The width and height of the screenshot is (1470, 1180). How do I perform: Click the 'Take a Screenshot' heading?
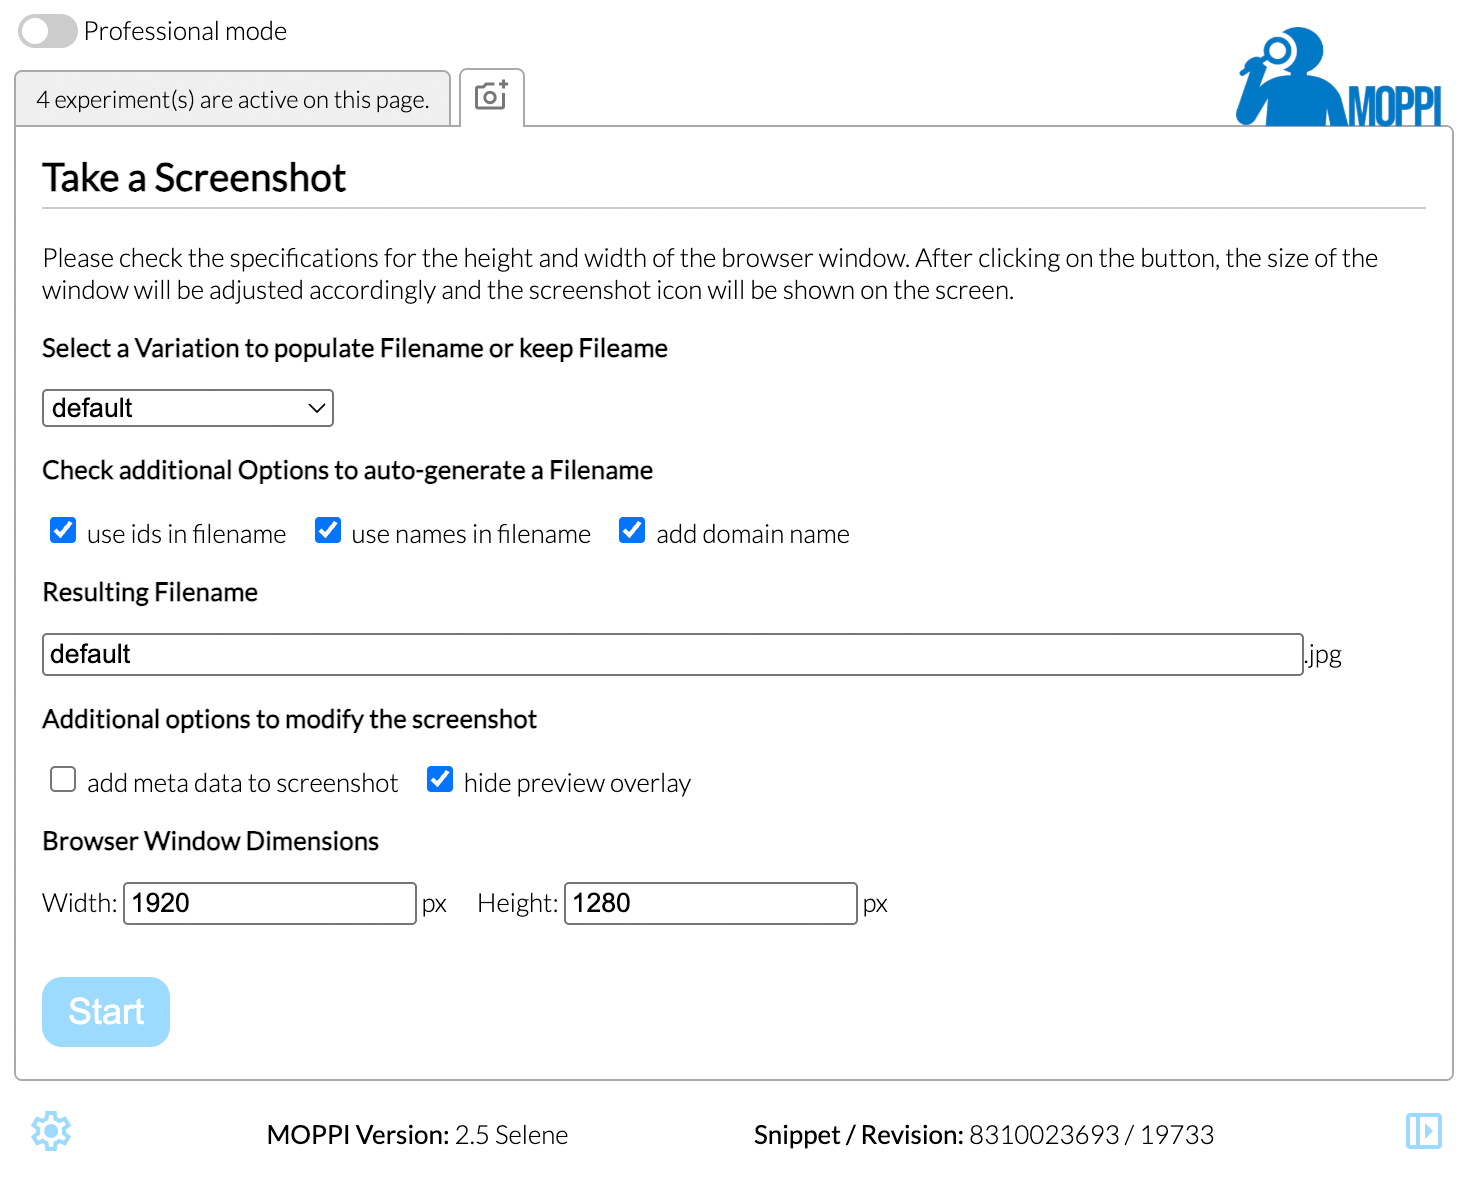[194, 178]
